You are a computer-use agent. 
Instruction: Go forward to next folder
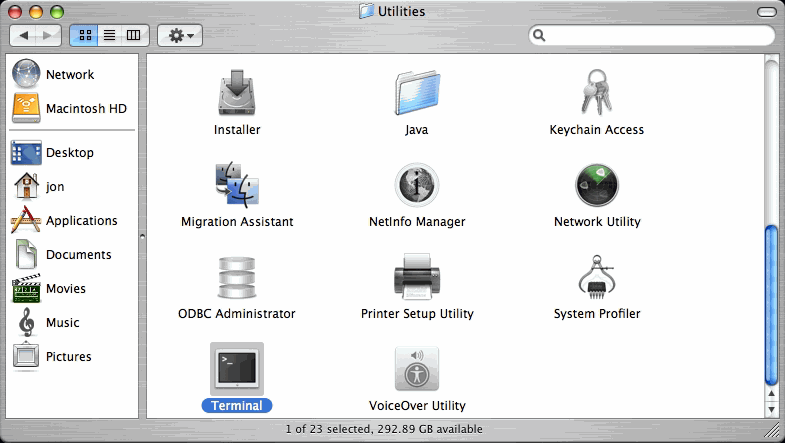coord(48,35)
